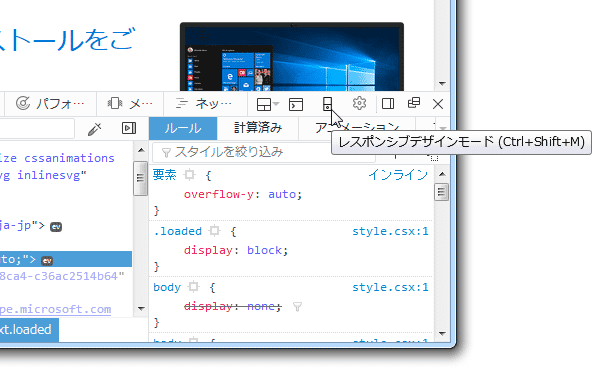Open the sidebar all-tabs dropdown arrow
Screen dimensions: 600x370
443,129
